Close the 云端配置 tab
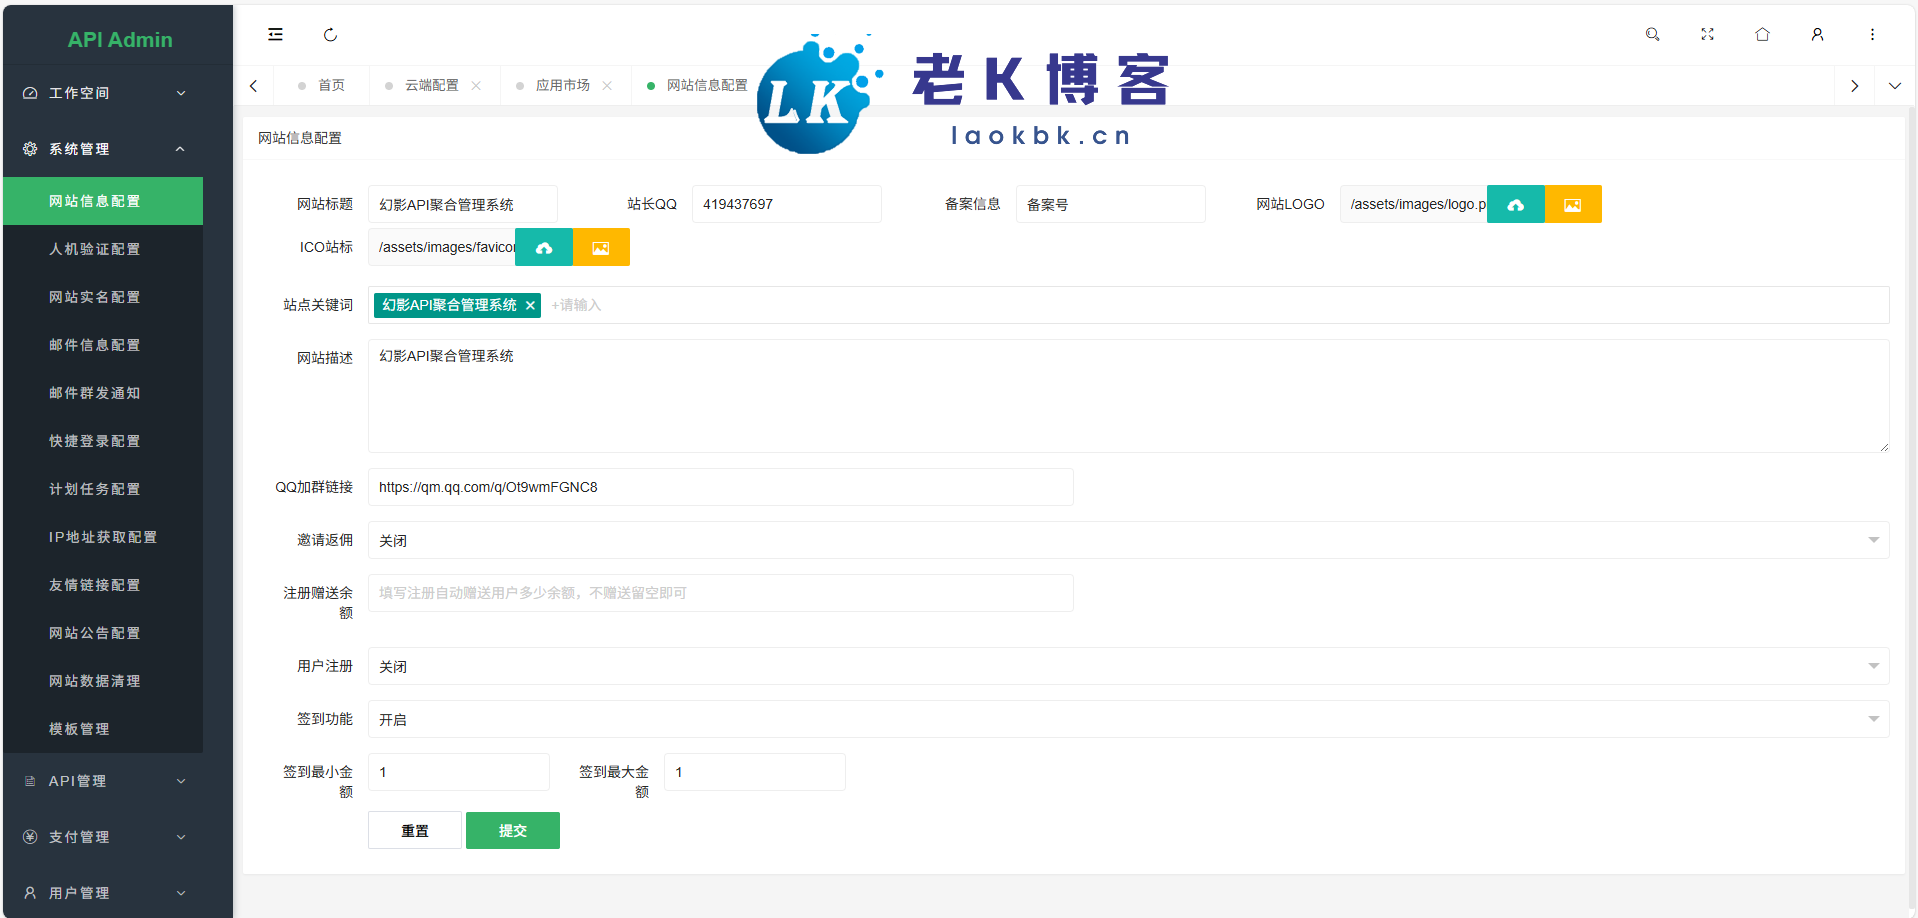Screen dimensions: 1918x918 click(x=476, y=86)
